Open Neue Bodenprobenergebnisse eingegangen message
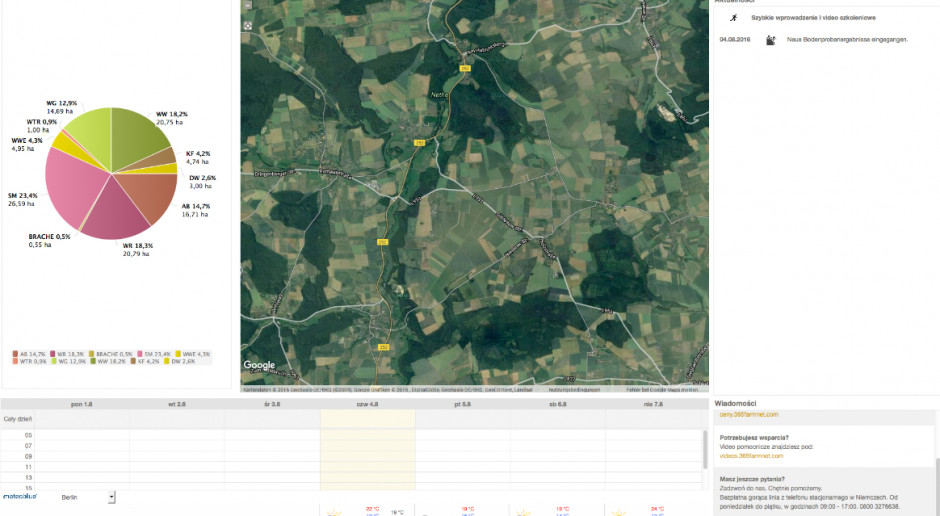This screenshot has height=516, width=940. click(x=847, y=40)
